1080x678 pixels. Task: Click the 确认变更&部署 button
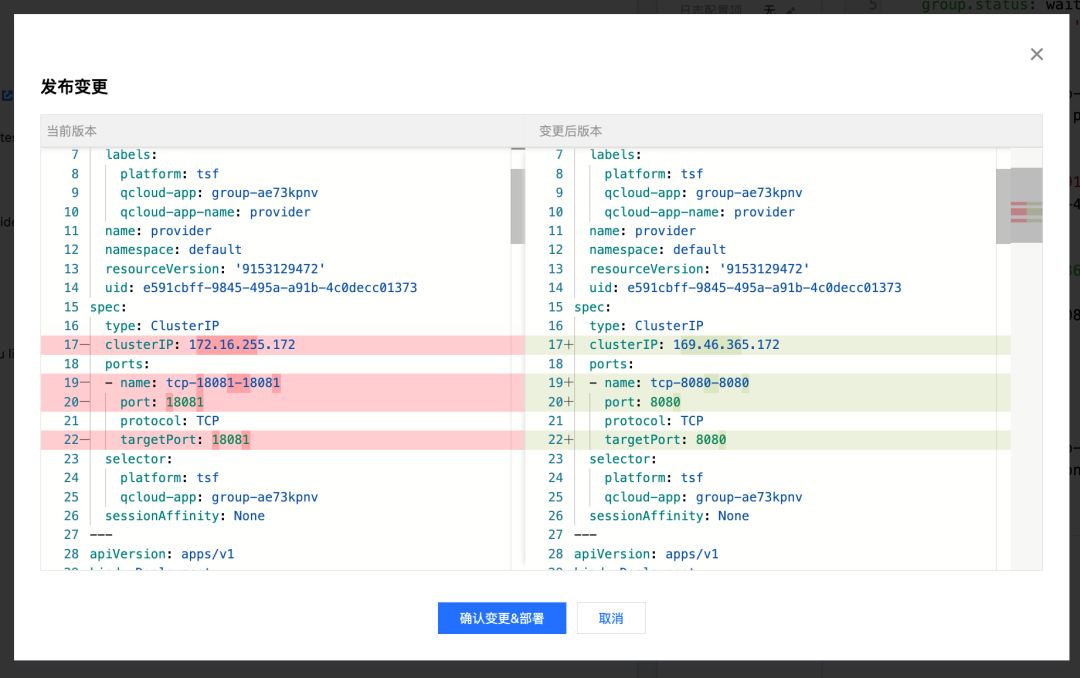501,618
